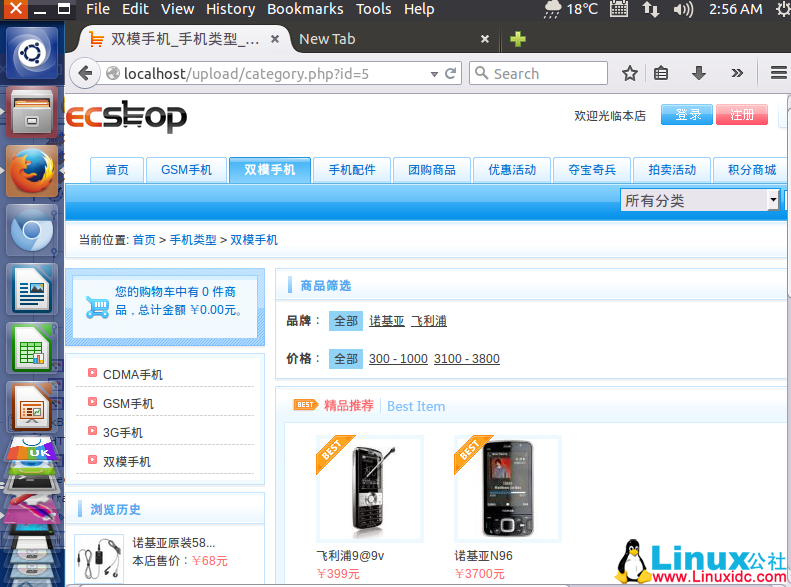Open the system clock 2:56 AM
791x587 pixels.
(736, 9)
